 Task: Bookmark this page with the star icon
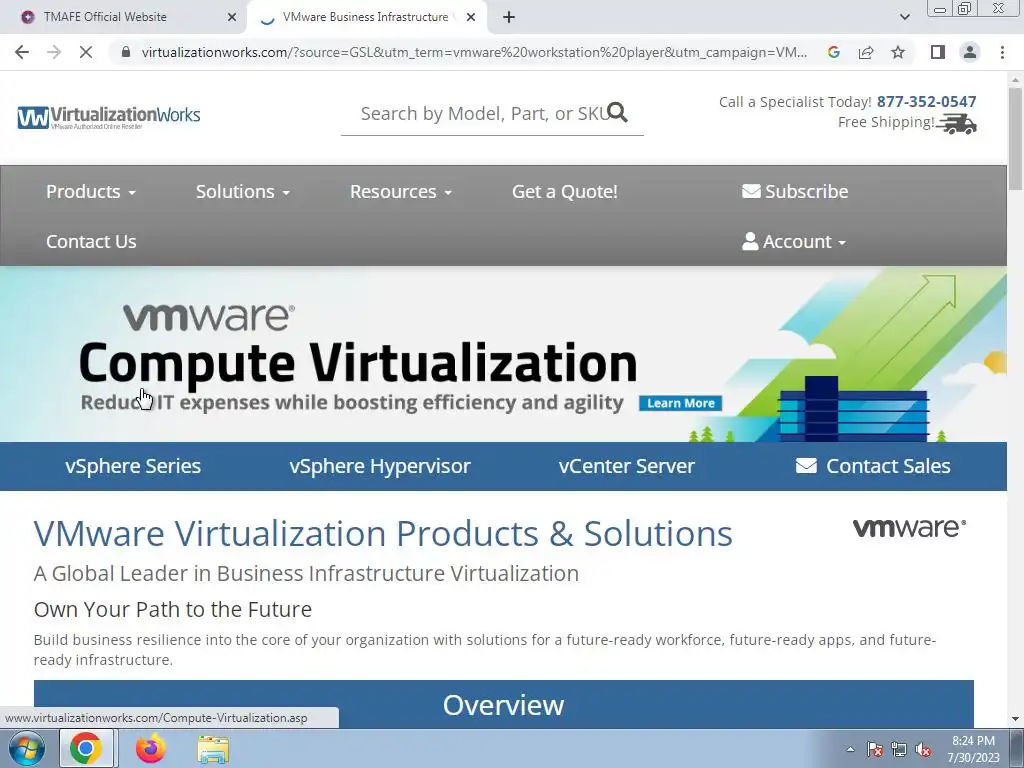(898, 52)
